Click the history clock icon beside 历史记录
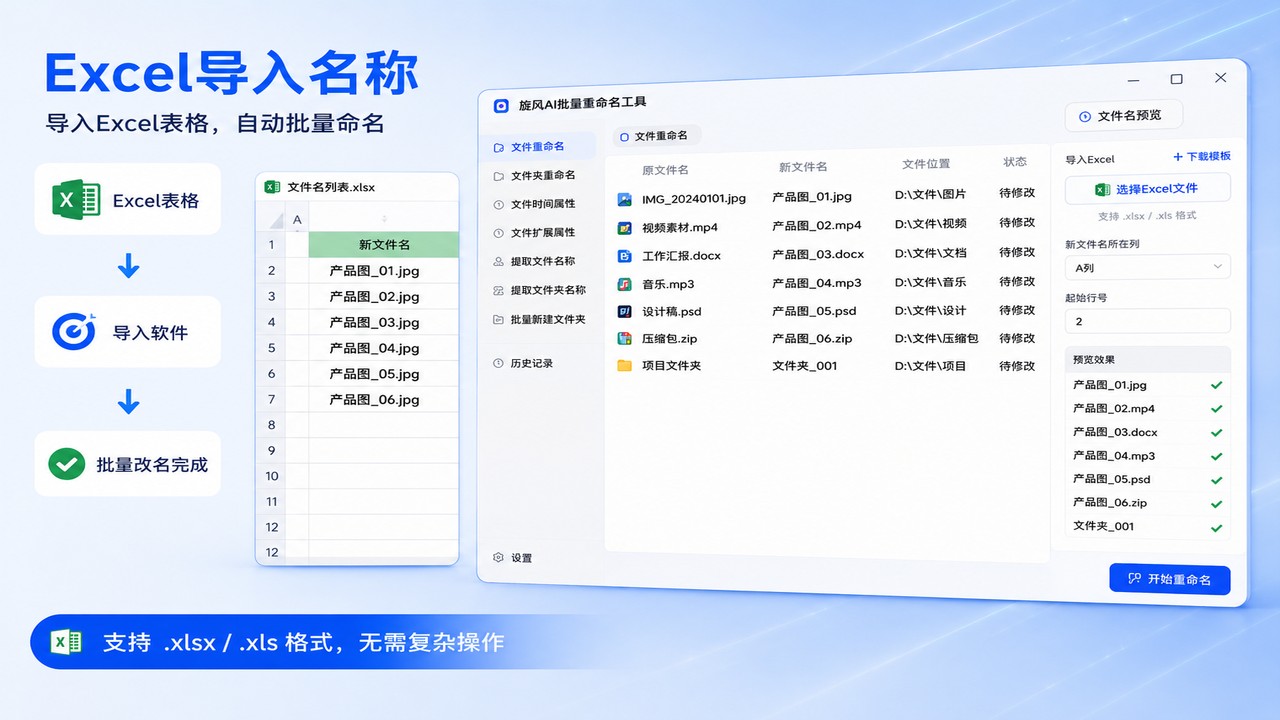Screen dimensions: 1280x720 [x=498, y=363]
